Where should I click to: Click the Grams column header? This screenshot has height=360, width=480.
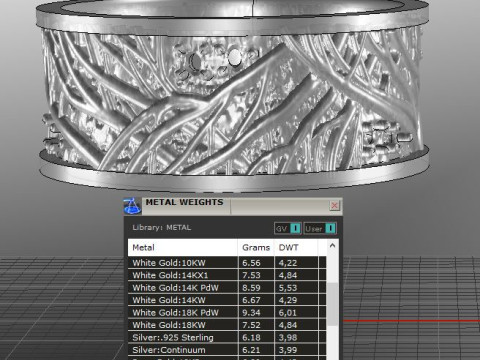click(x=256, y=247)
